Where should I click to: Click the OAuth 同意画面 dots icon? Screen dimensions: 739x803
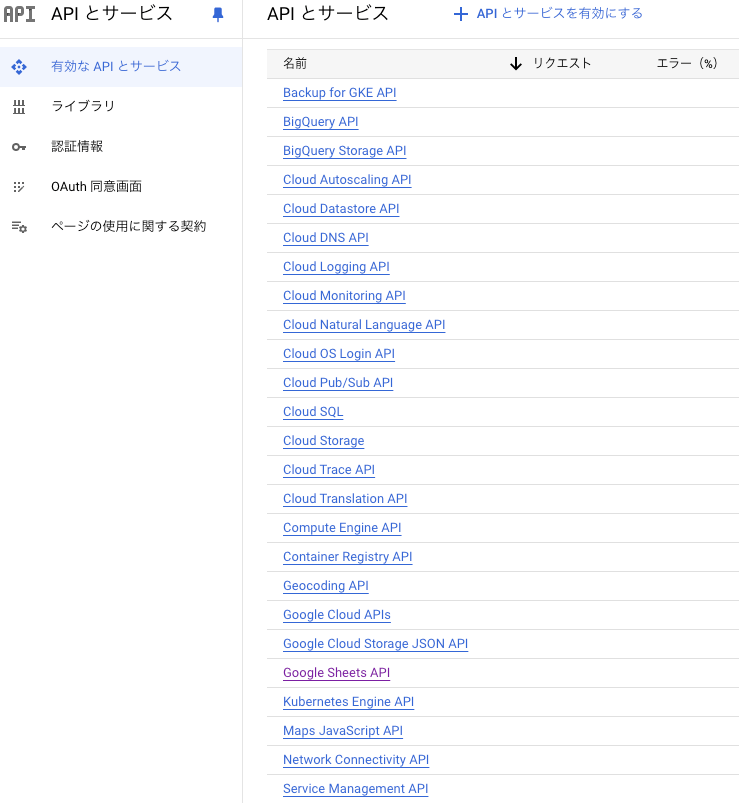19,187
